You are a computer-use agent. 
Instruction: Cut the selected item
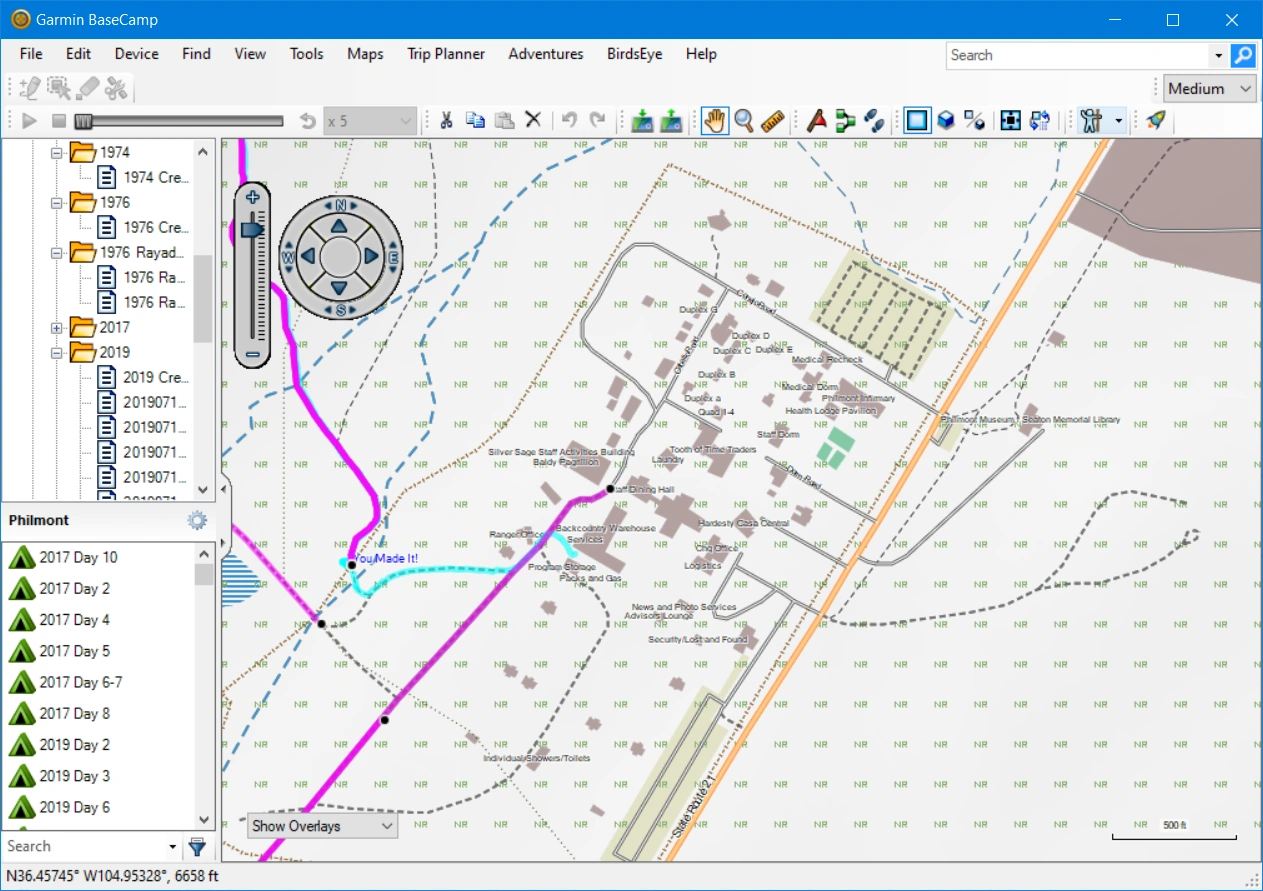[x=446, y=121]
